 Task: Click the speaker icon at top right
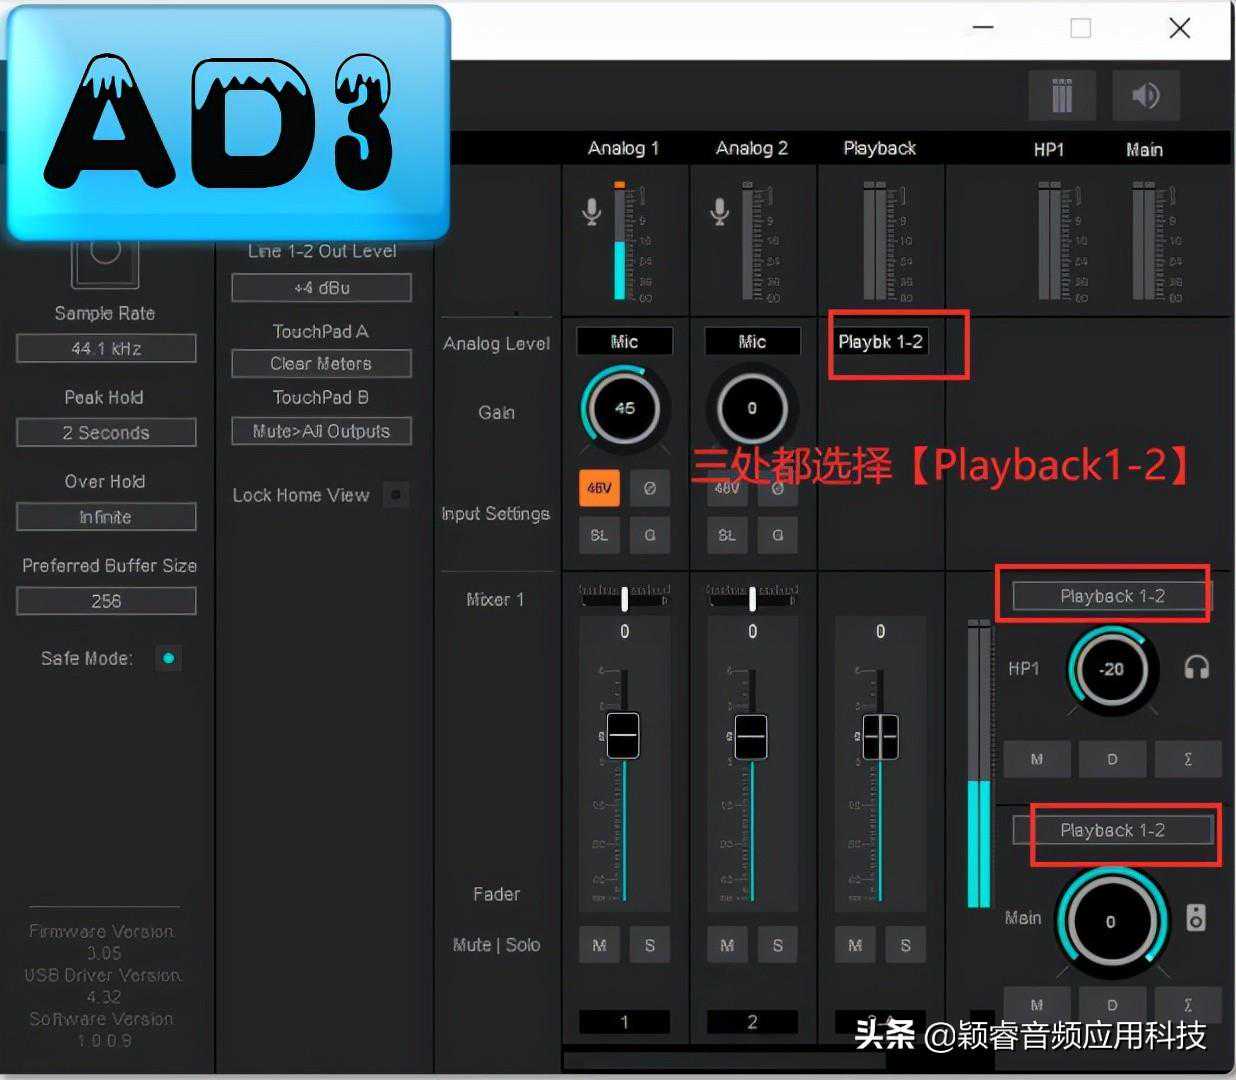1145,96
